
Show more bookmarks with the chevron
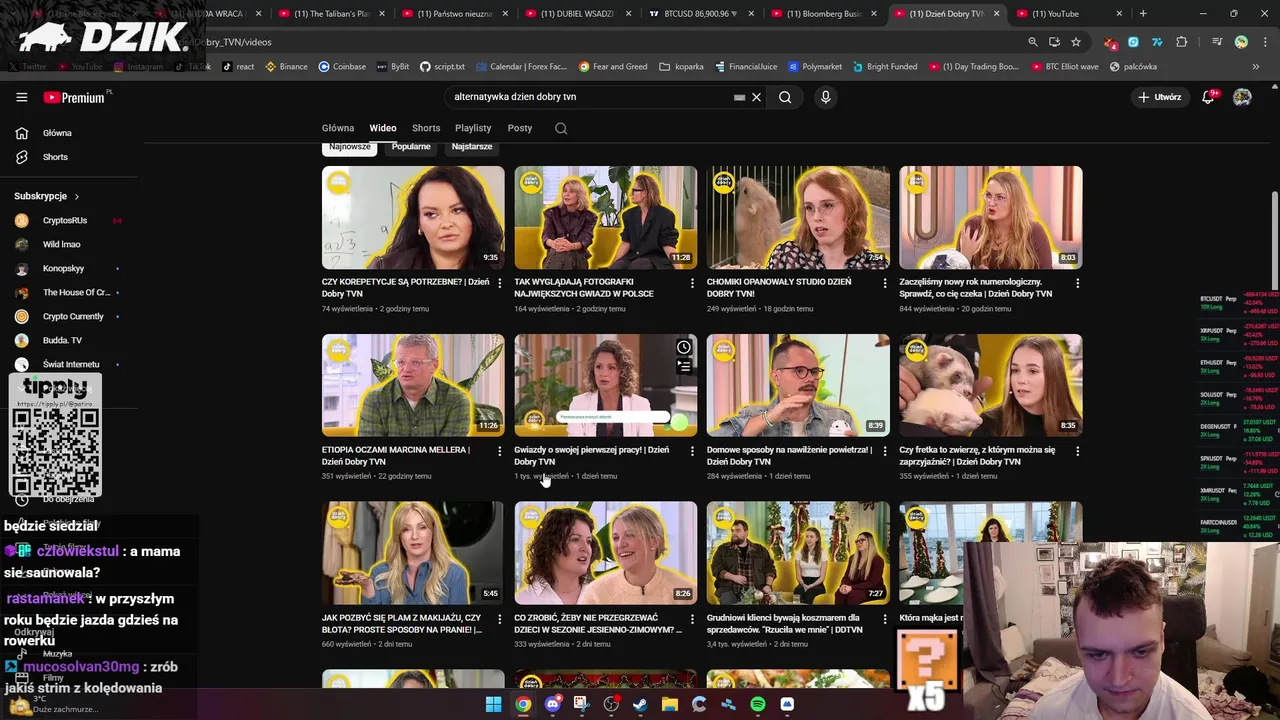(x=1256, y=67)
